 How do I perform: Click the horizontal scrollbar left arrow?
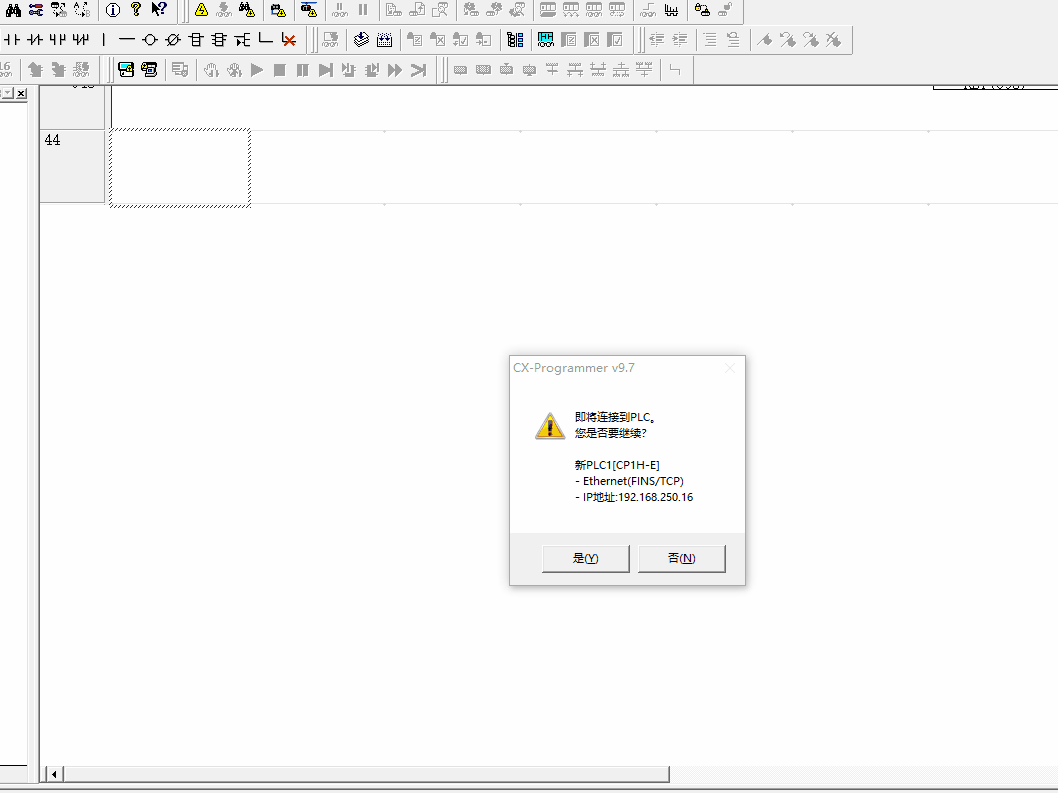(x=54, y=774)
